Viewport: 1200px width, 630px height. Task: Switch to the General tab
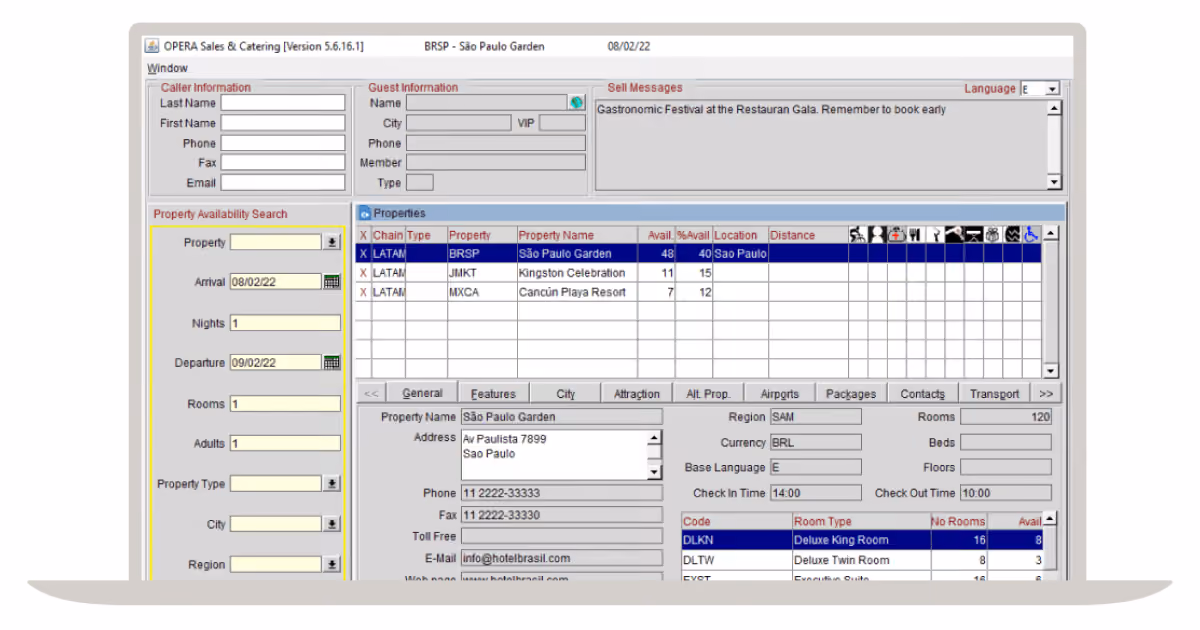pos(422,393)
